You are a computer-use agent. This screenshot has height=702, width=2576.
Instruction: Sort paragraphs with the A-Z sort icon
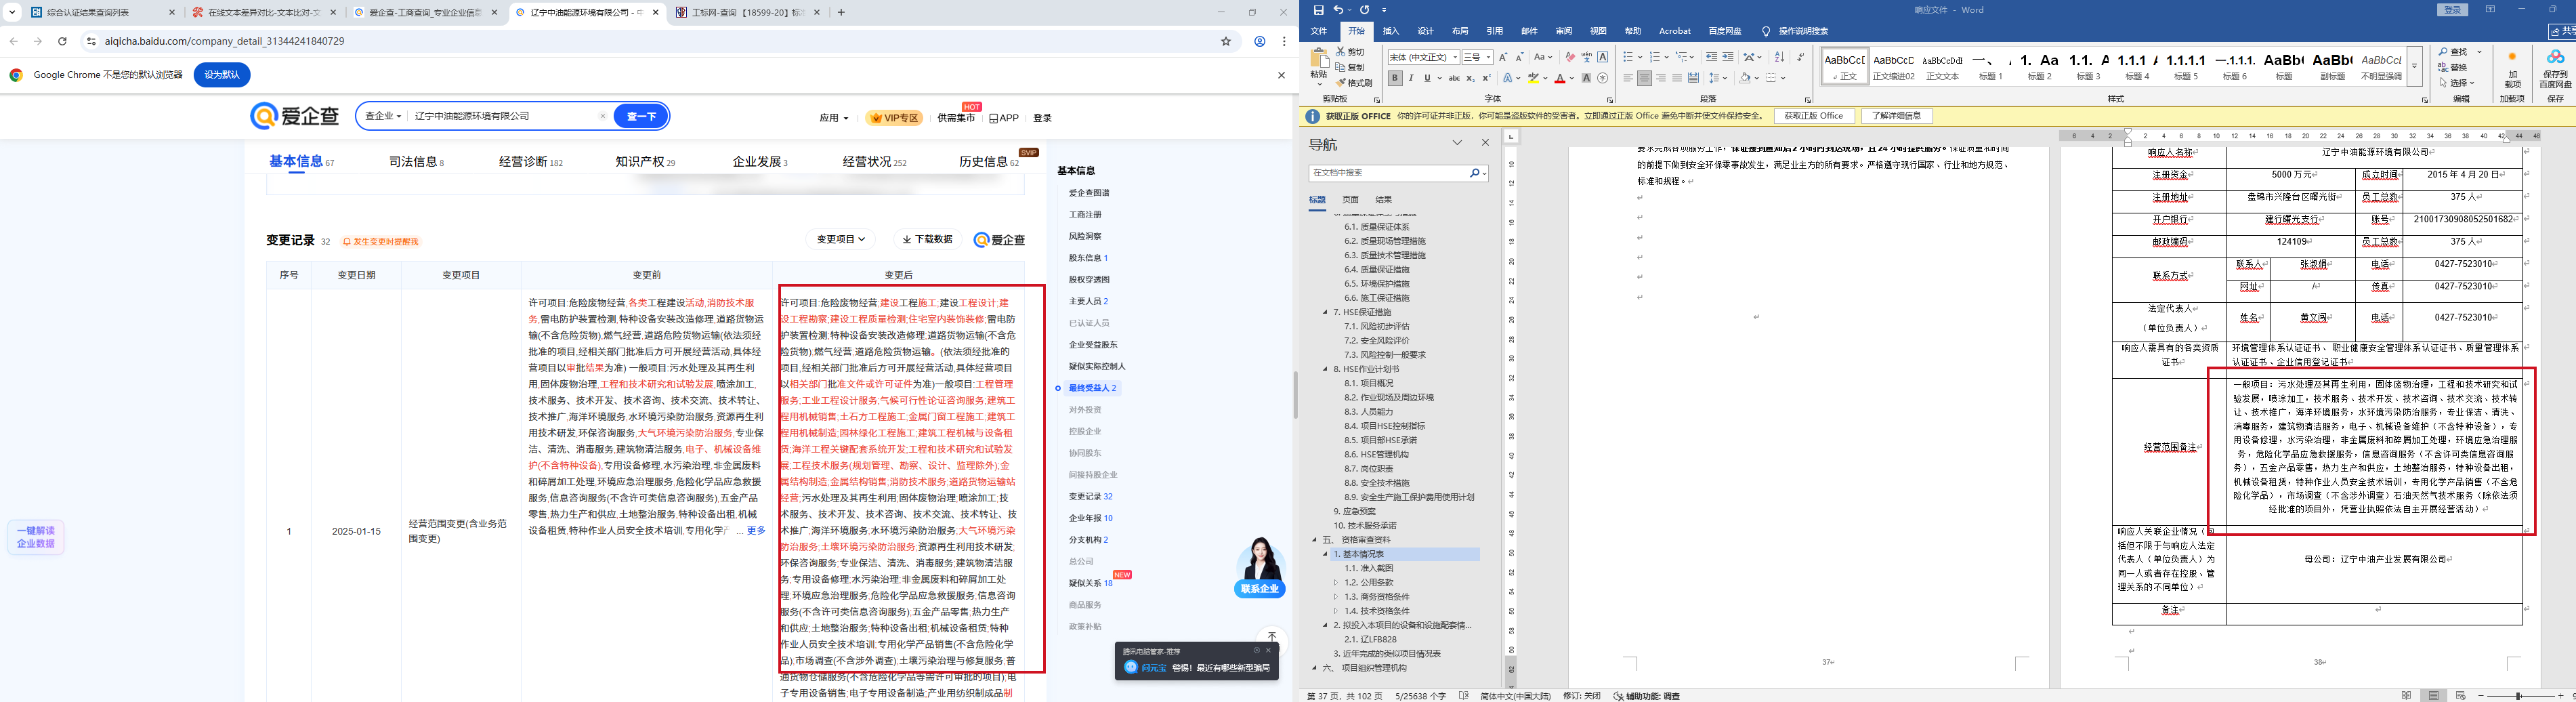(1779, 57)
